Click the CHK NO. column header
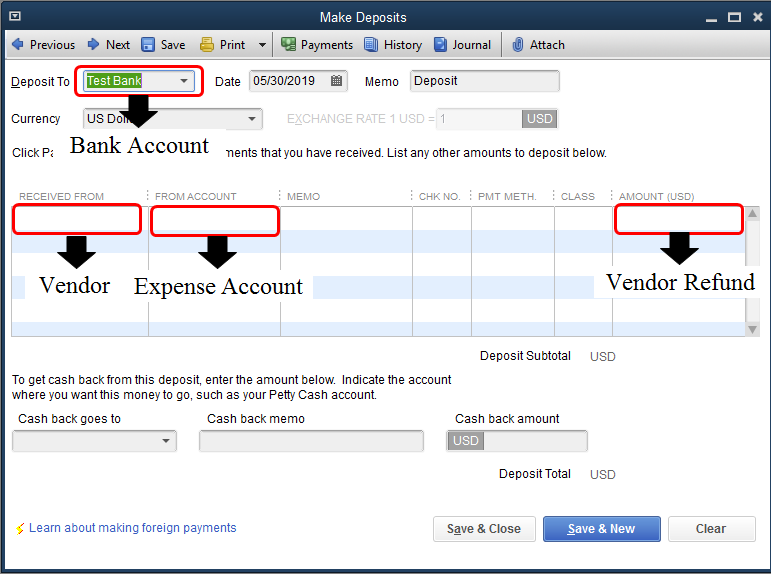This screenshot has height=574, width=771. point(439,196)
